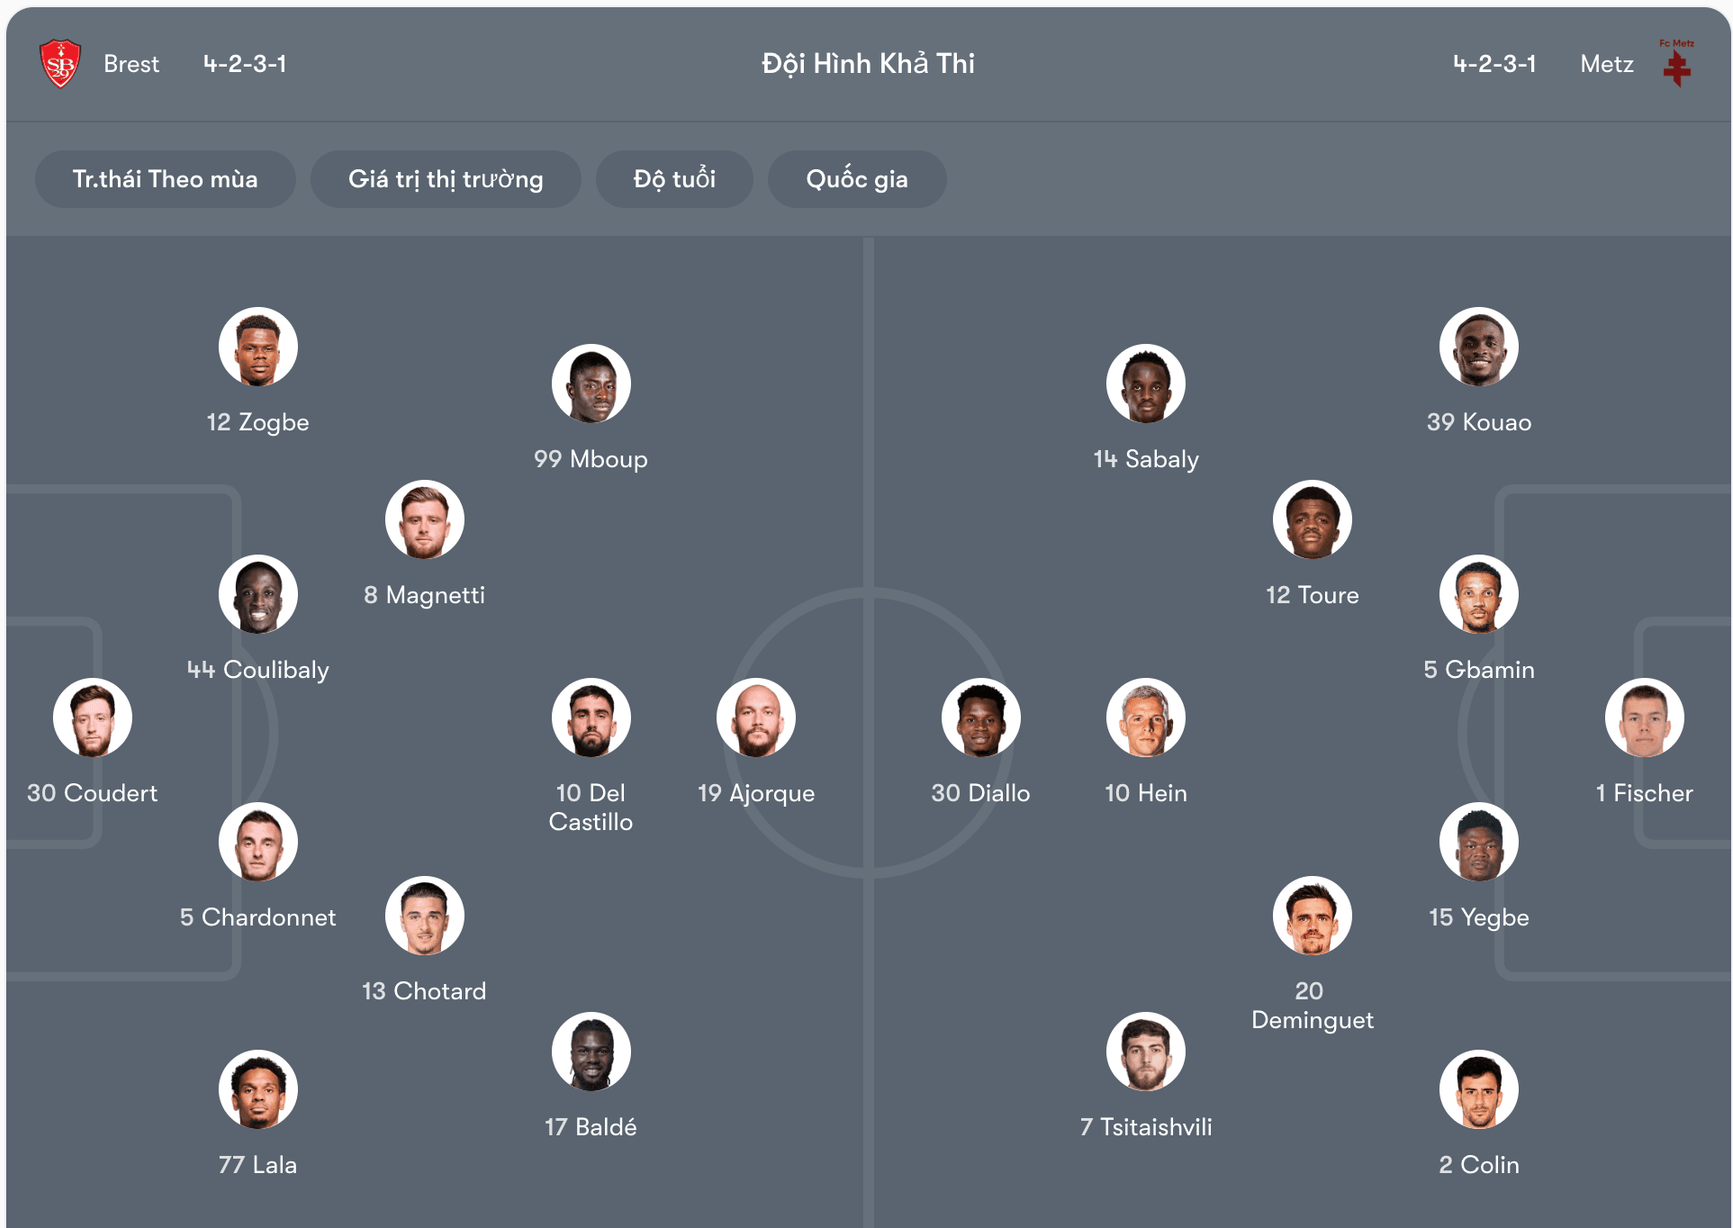Select goalkeeper Coudert's player photo
Viewport: 1733px width, 1228px height.
pos(92,717)
